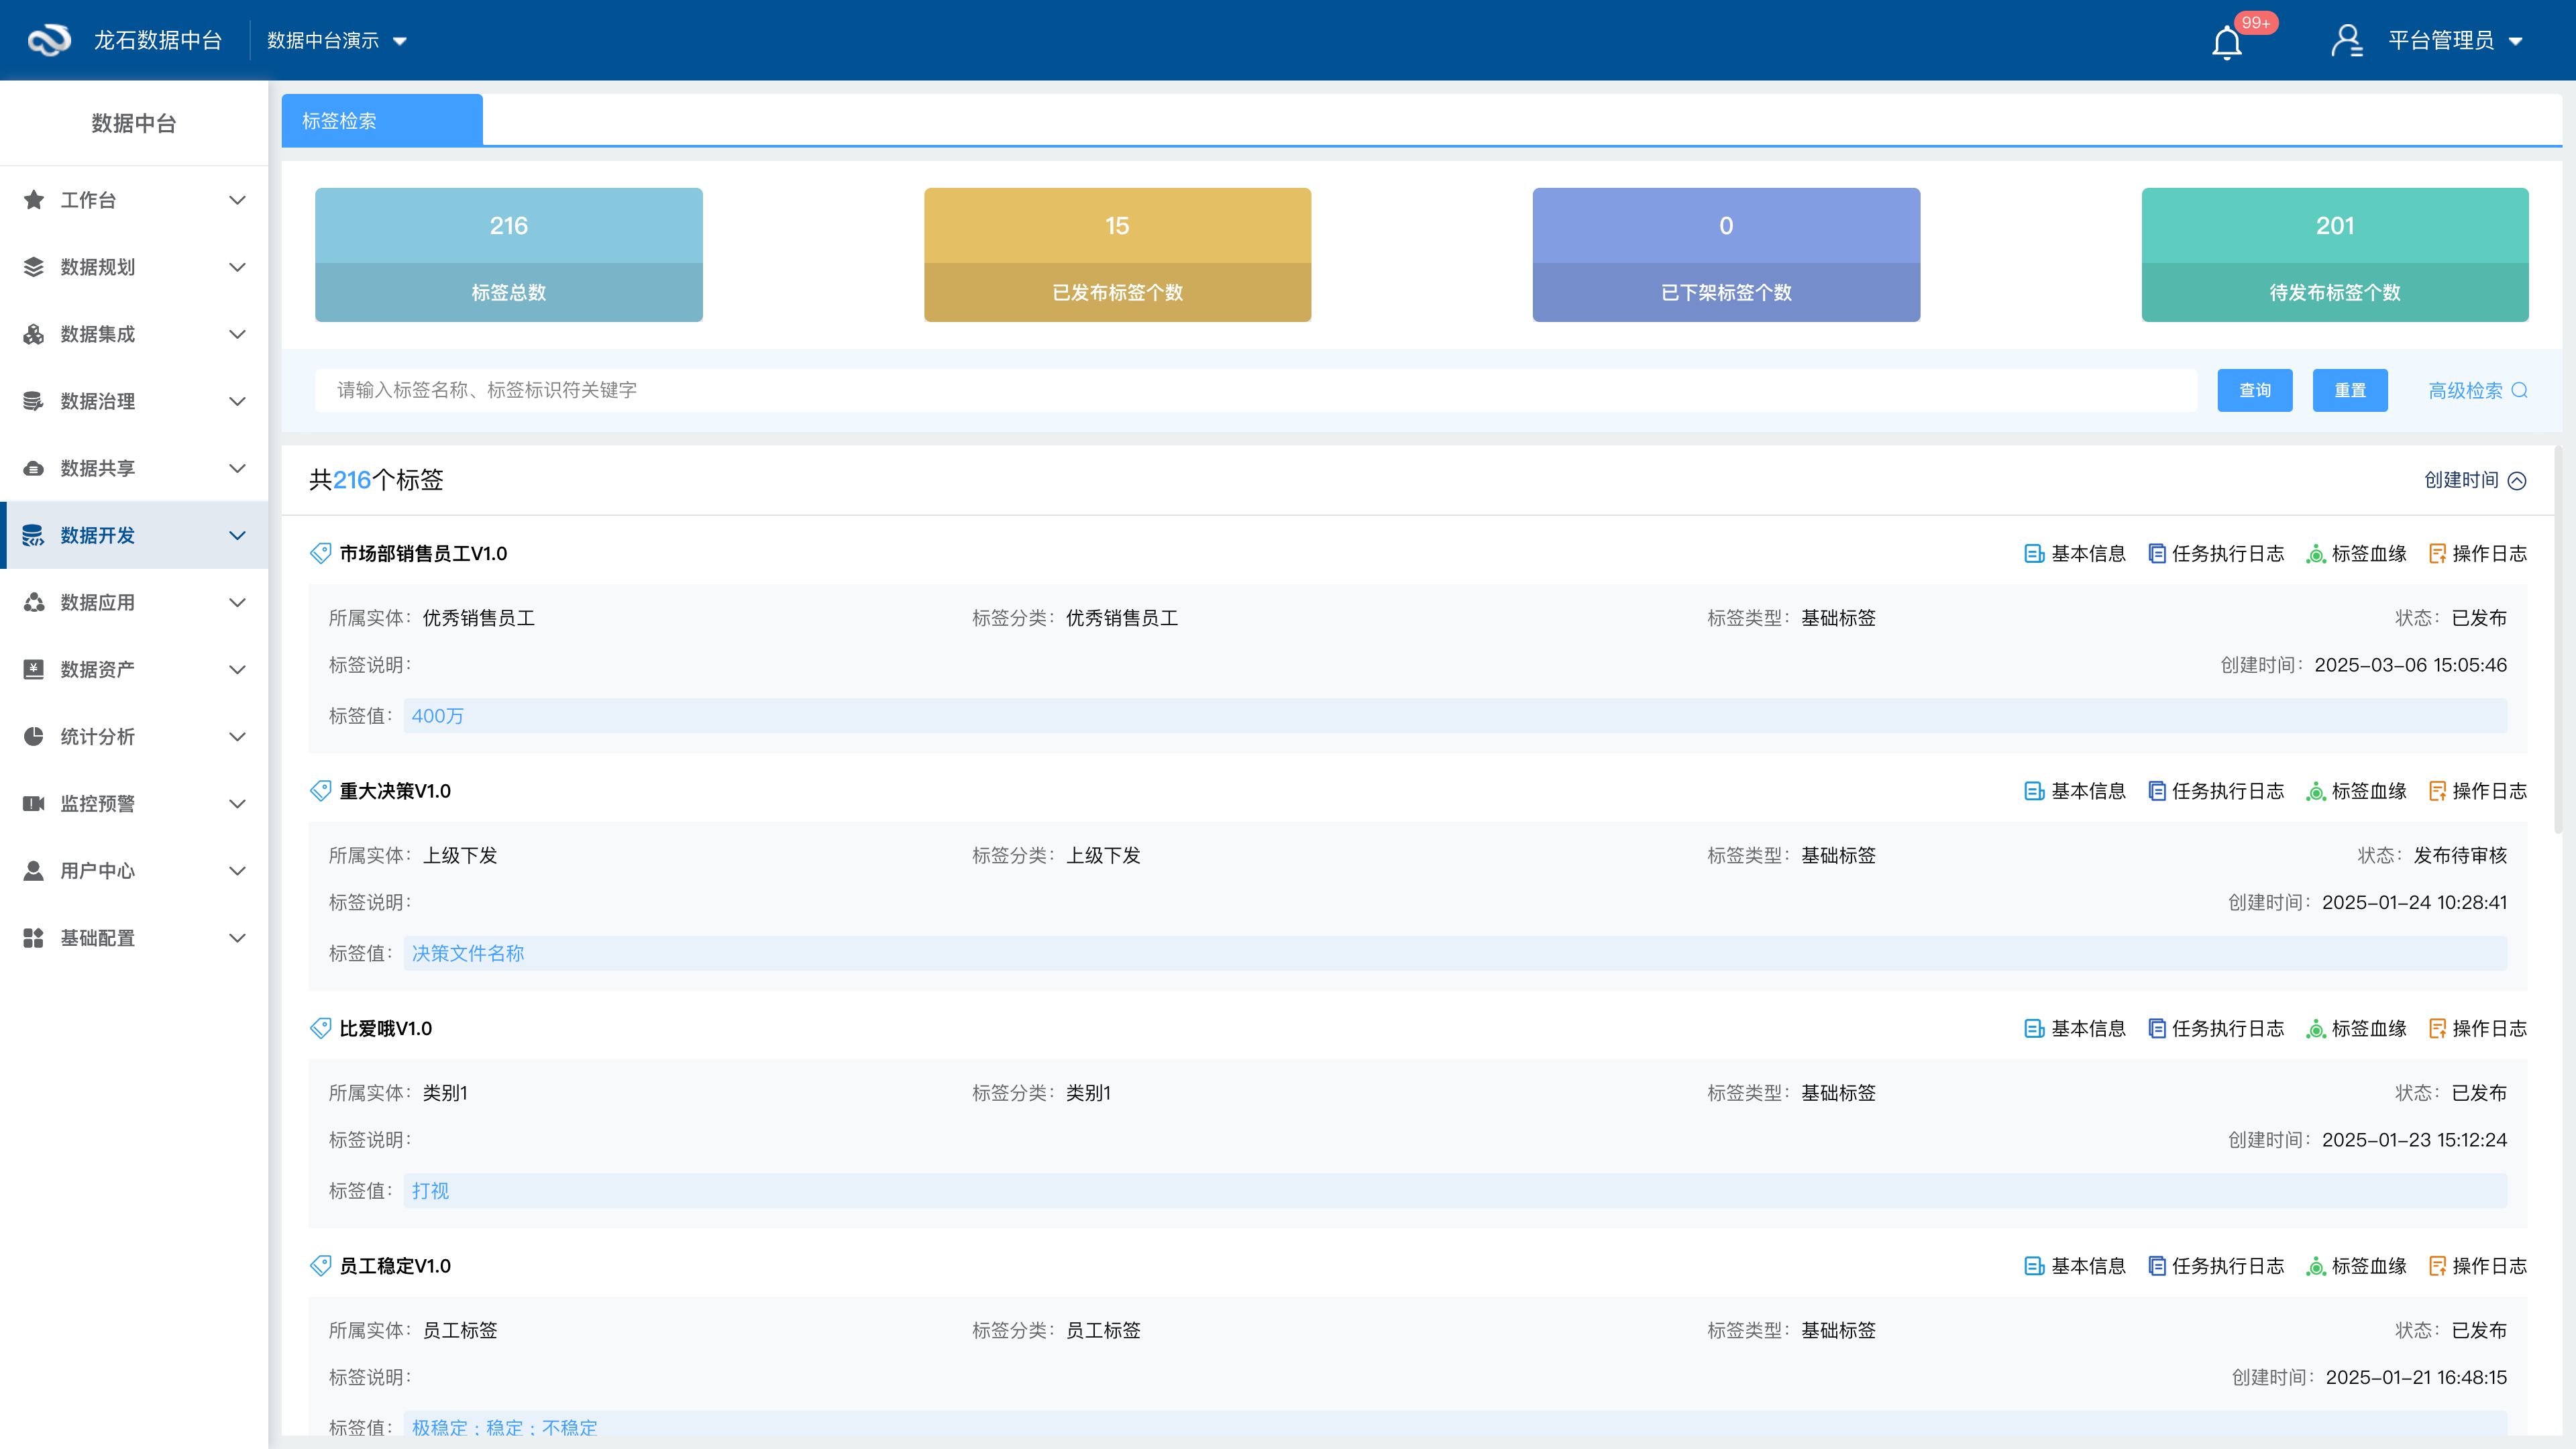
Task: Click the 查询 button
Action: [x=2254, y=390]
